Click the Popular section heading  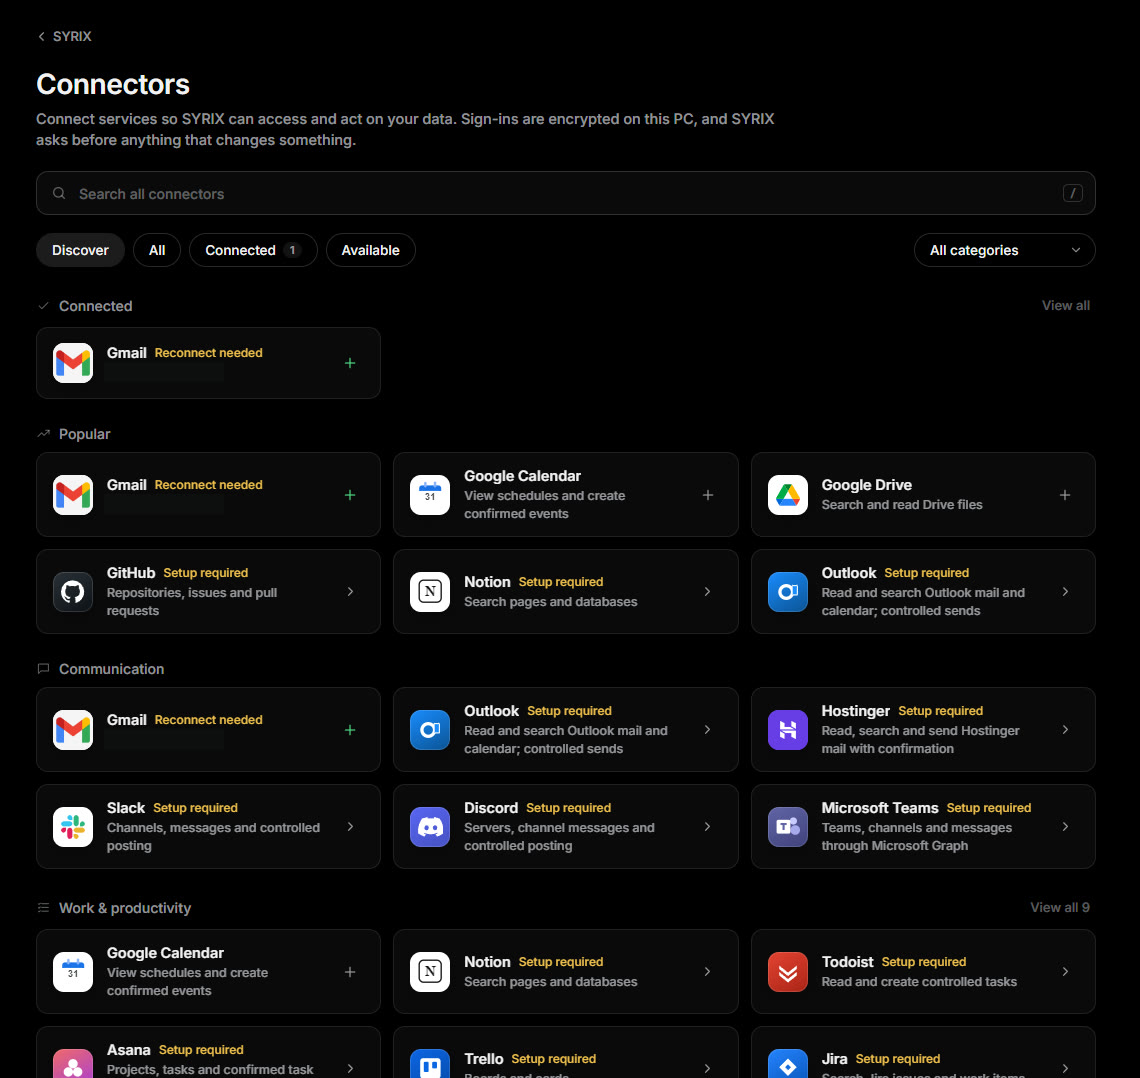pos(84,434)
